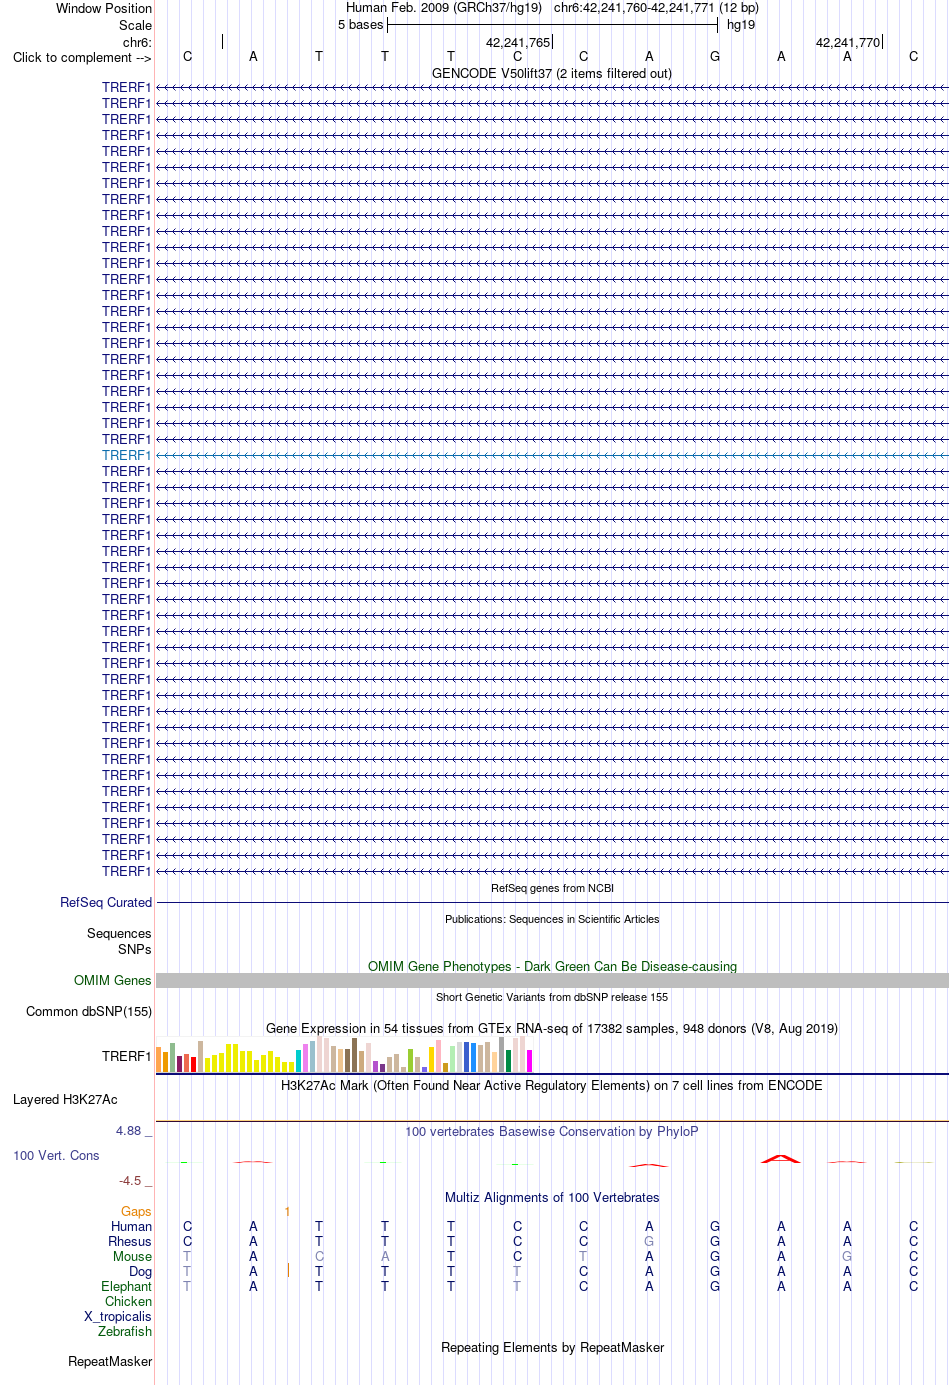The height and width of the screenshot is (1385, 950).
Task: Open the RefSeq Curated track label
Action: [x=106, y=902]
